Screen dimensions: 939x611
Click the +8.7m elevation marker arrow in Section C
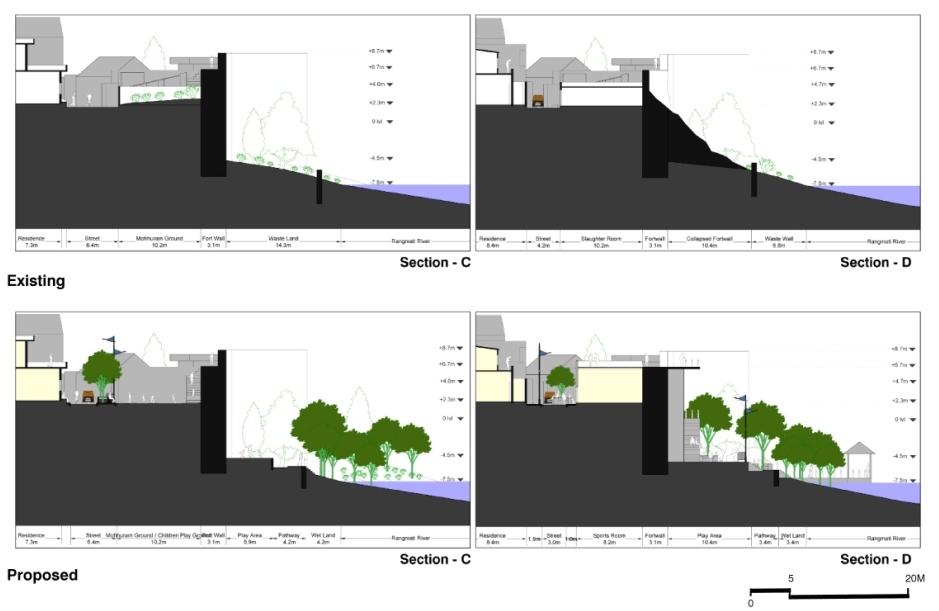(x=388, y=49)
